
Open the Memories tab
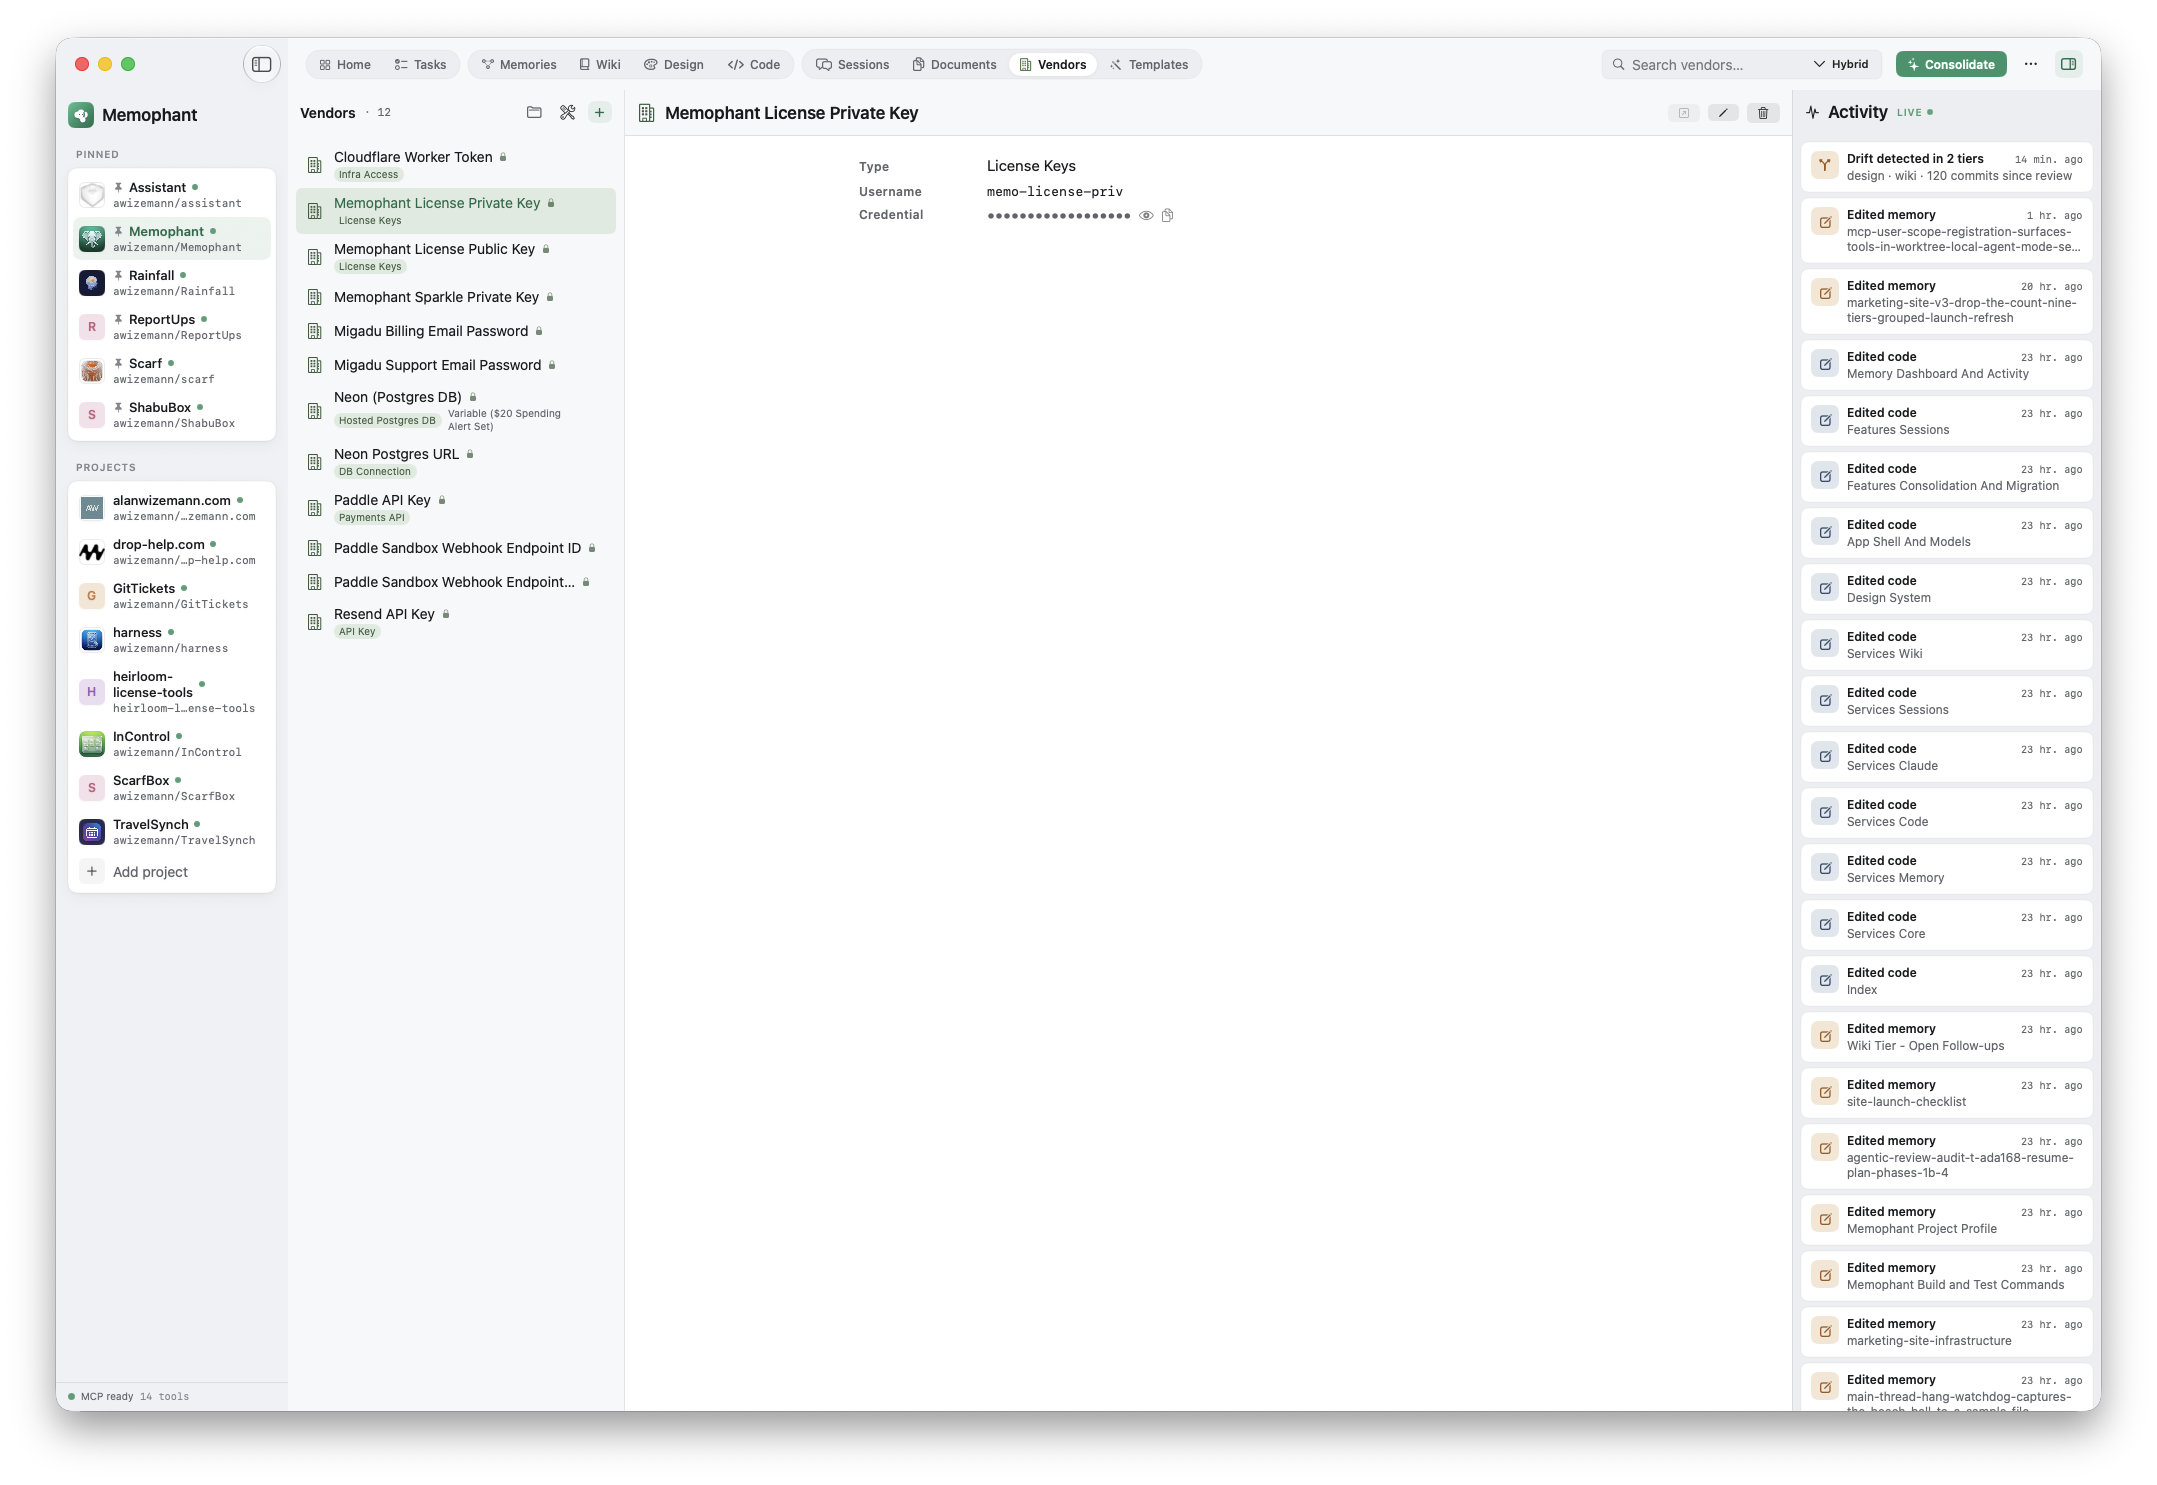point(518,64)
